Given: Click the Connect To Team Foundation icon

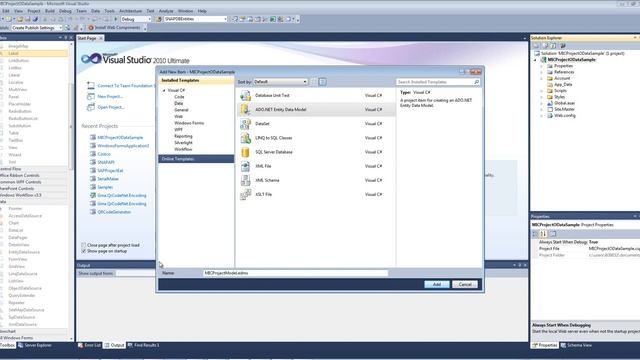Looking at the screenshot, I should [x=91, y=85].
